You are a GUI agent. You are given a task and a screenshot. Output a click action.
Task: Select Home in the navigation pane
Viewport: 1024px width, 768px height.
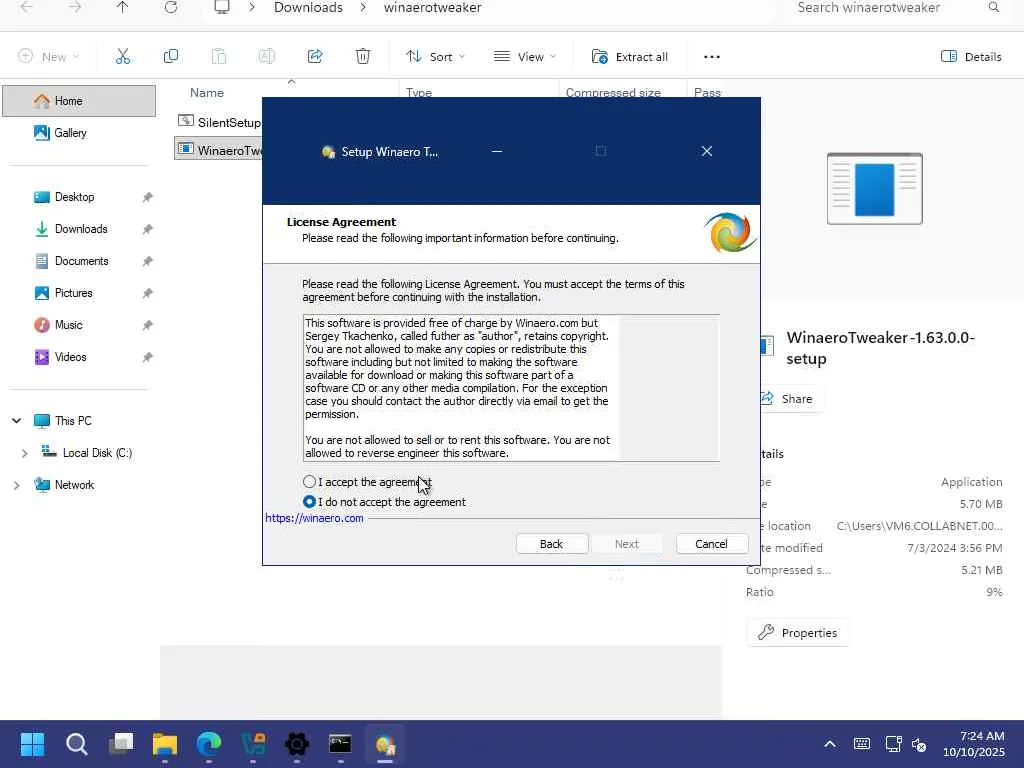[x=79, y=101]
